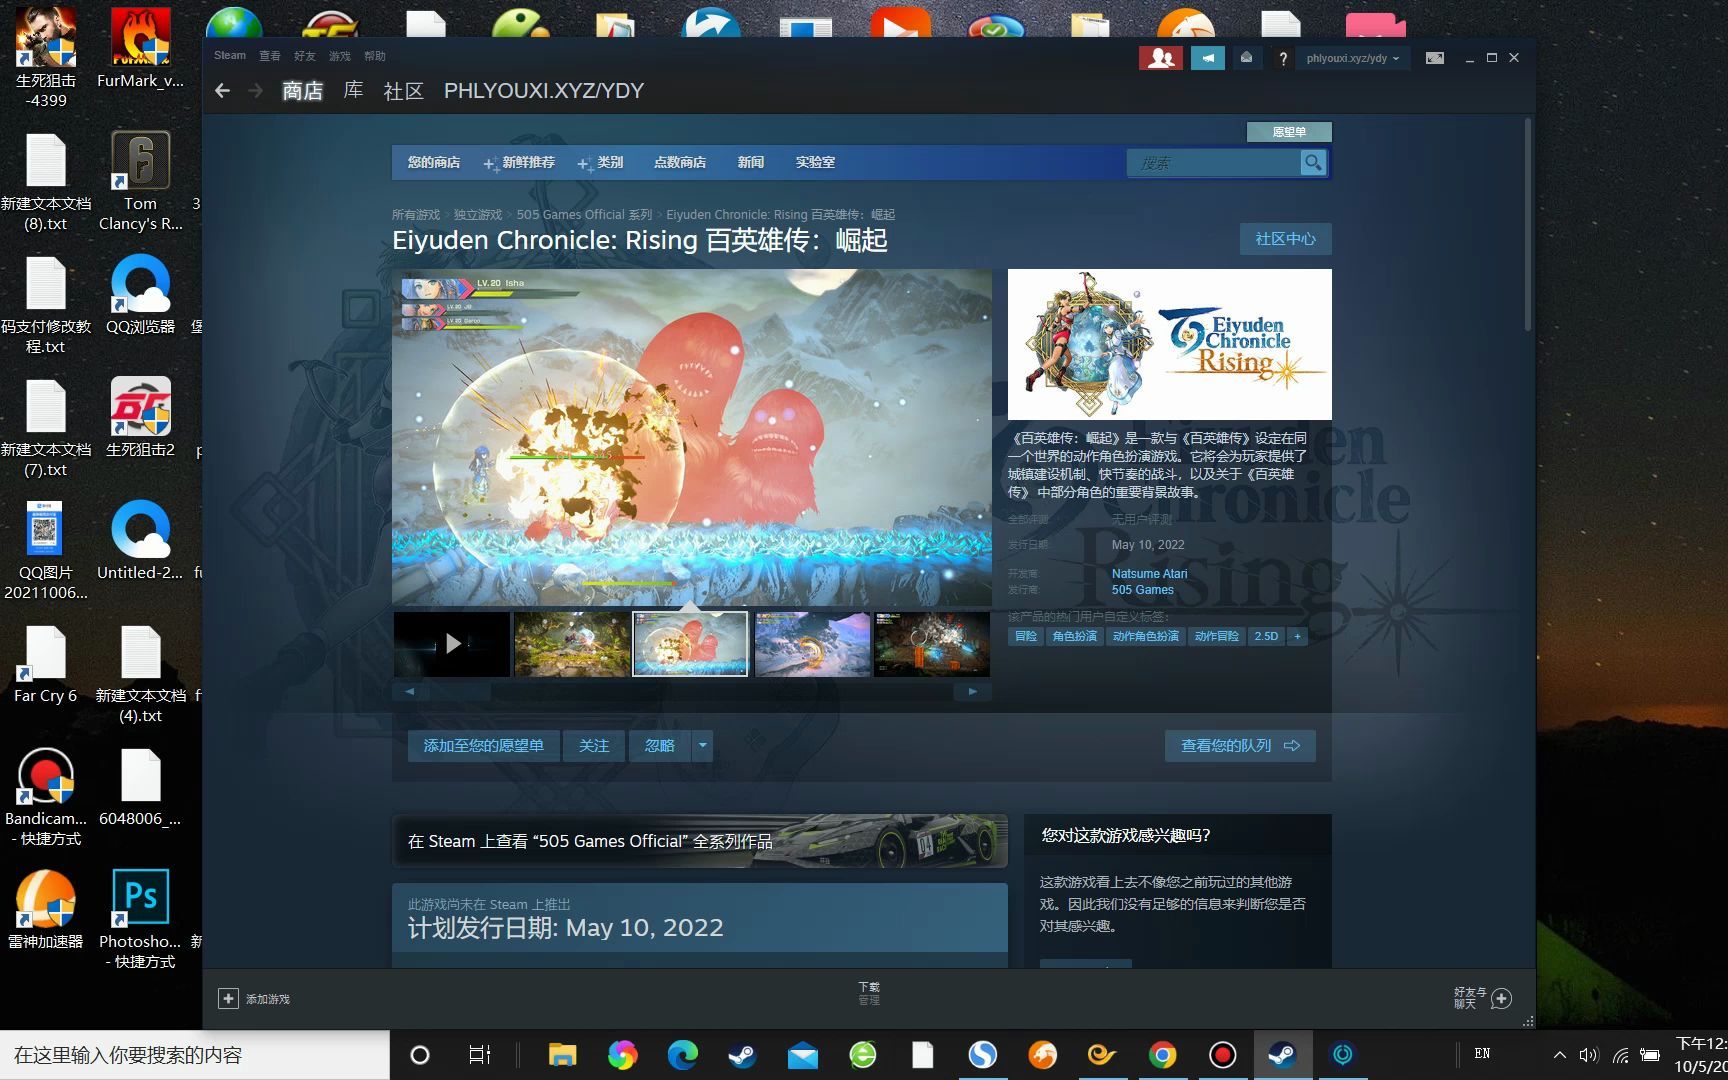The height and width of the screenshot is (1080, 1728).
Task: Open File Explorer from the taskbar
Action: (562, 1055)
